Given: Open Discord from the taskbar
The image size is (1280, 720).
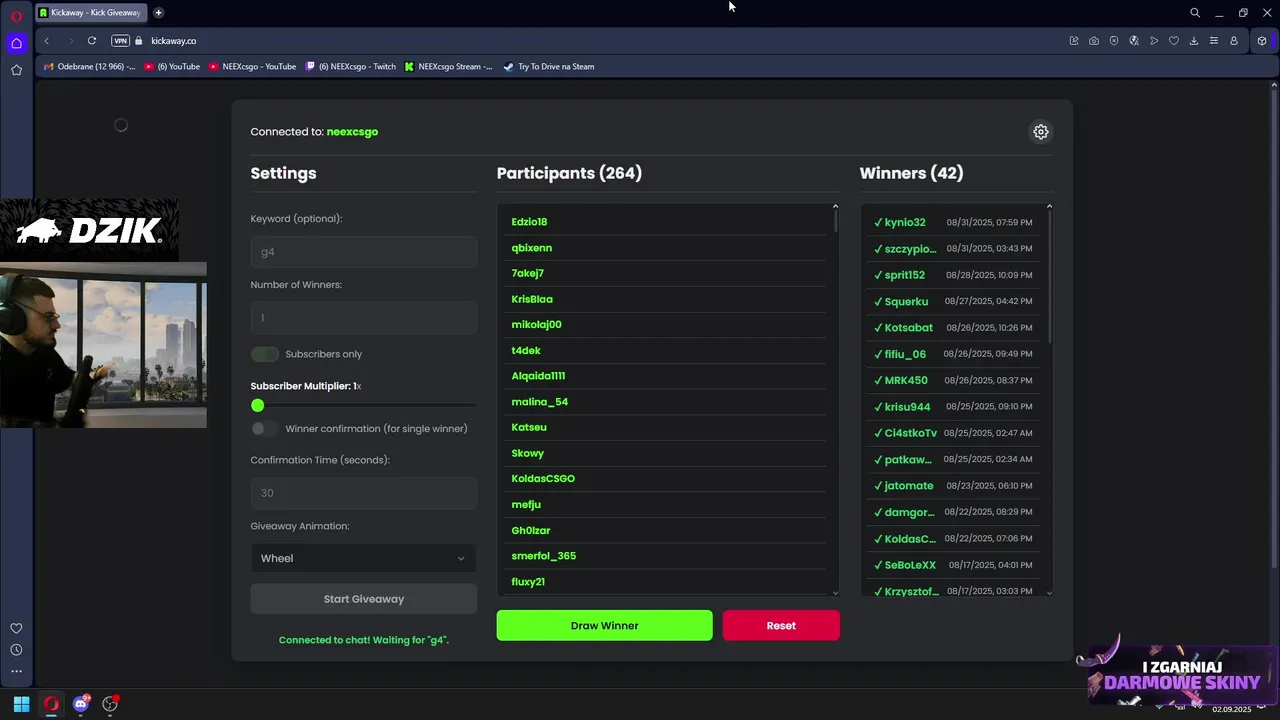Looking at the screenshot, I should [x=81, y=704].
